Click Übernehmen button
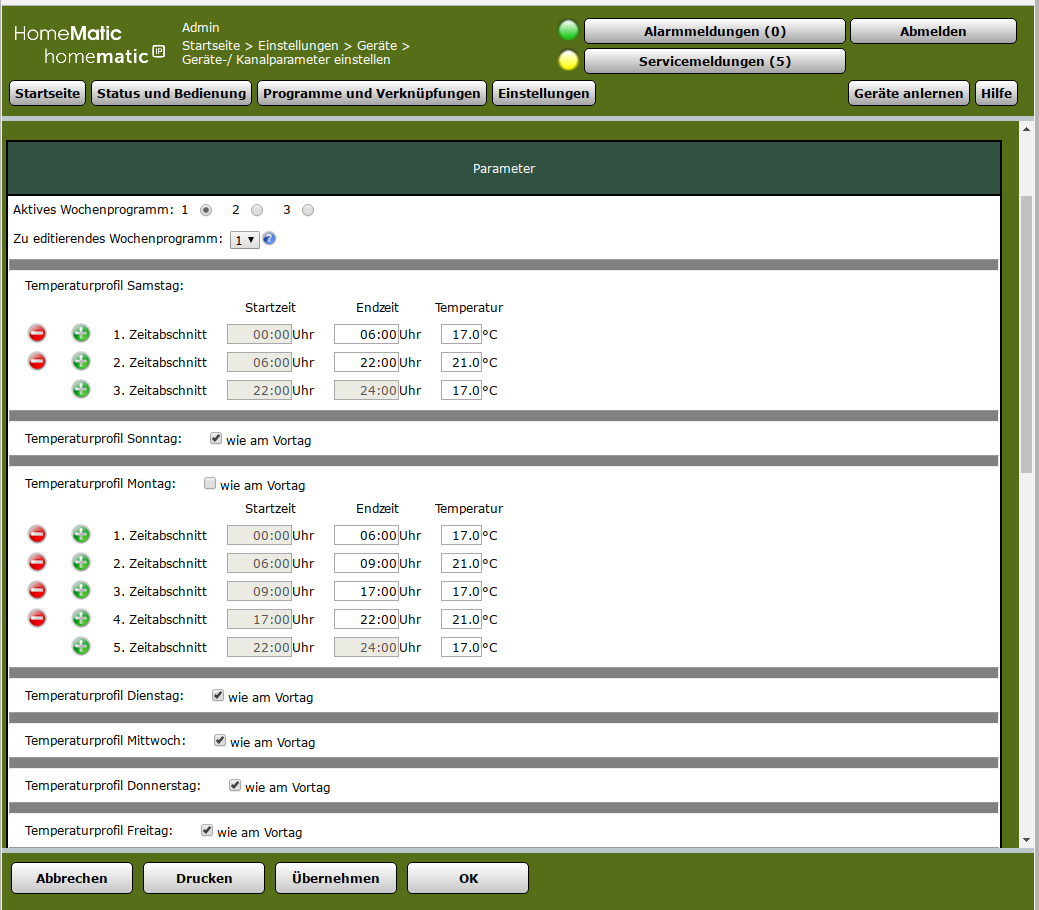The height and width of the screenshot is (910, 1039). pos(336,878)
